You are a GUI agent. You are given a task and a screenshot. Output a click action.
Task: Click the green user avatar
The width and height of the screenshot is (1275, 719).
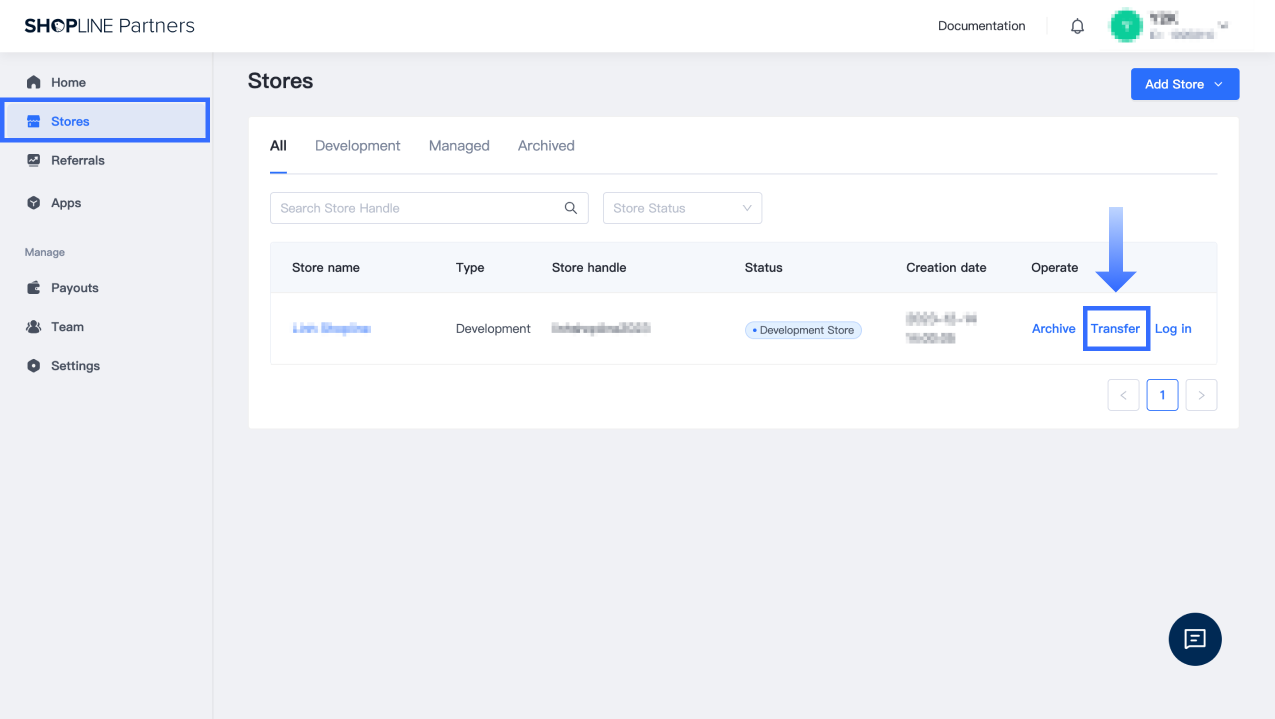(1126, 26)
